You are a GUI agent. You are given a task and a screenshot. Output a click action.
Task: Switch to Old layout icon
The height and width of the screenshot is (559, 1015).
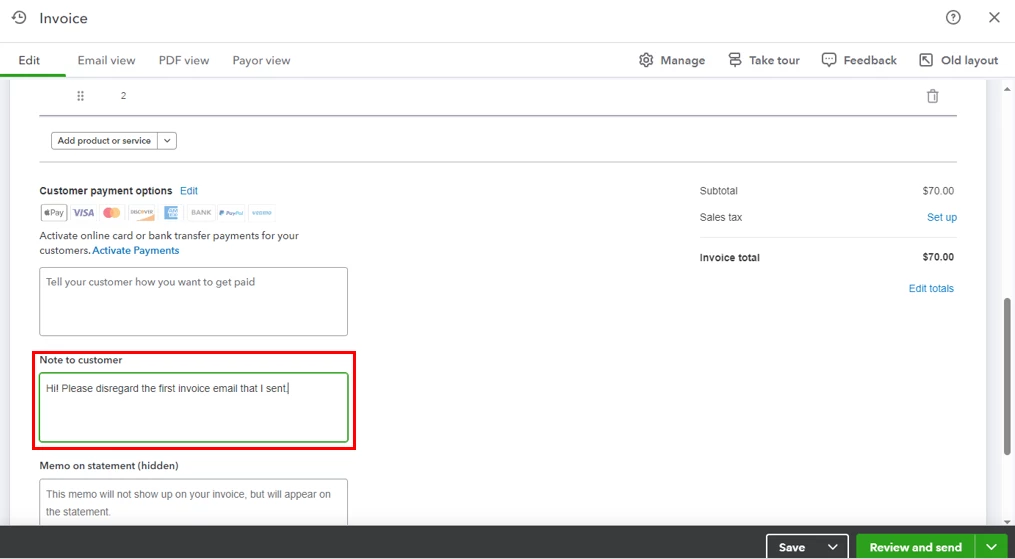coord(926,60)
